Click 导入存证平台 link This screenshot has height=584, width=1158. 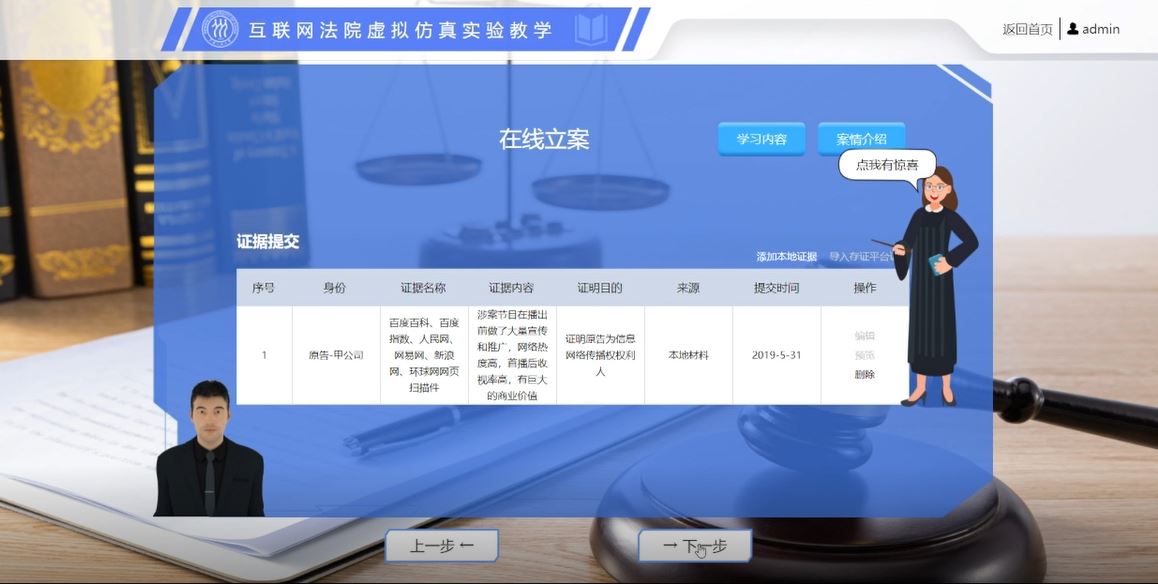coord(860,256)
